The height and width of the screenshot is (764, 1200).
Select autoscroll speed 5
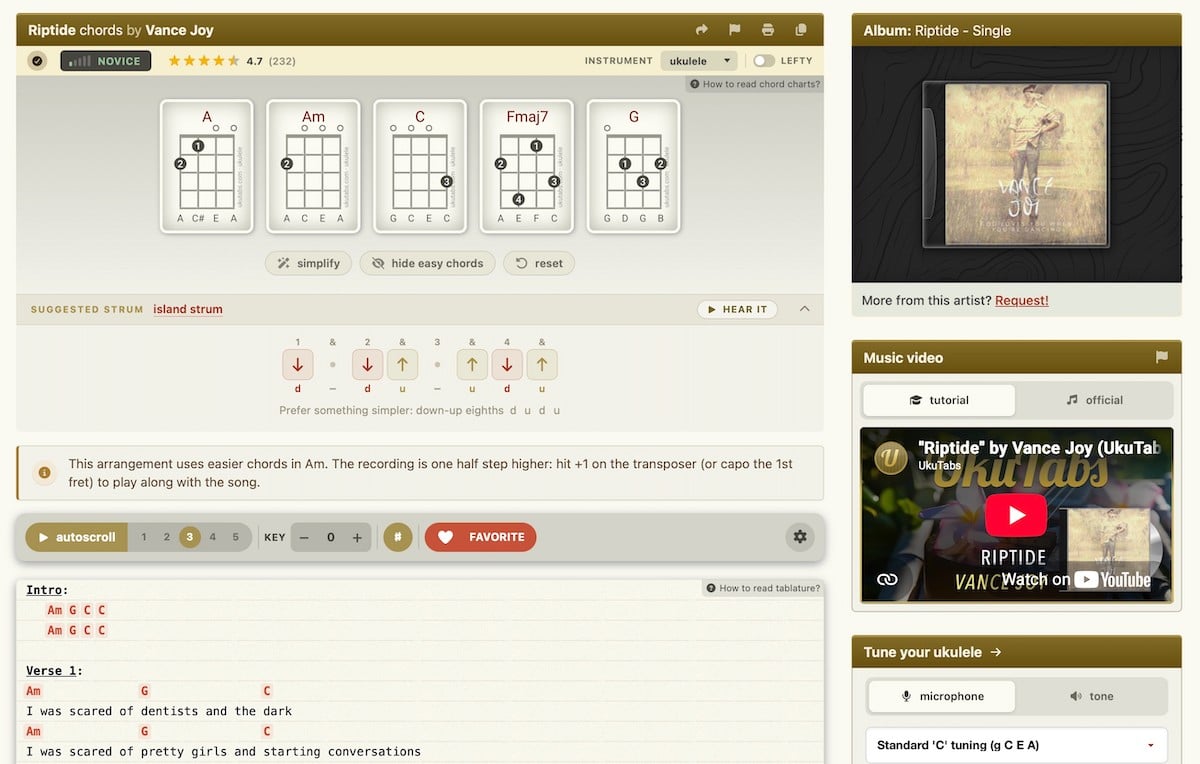[x=236, y=537]
